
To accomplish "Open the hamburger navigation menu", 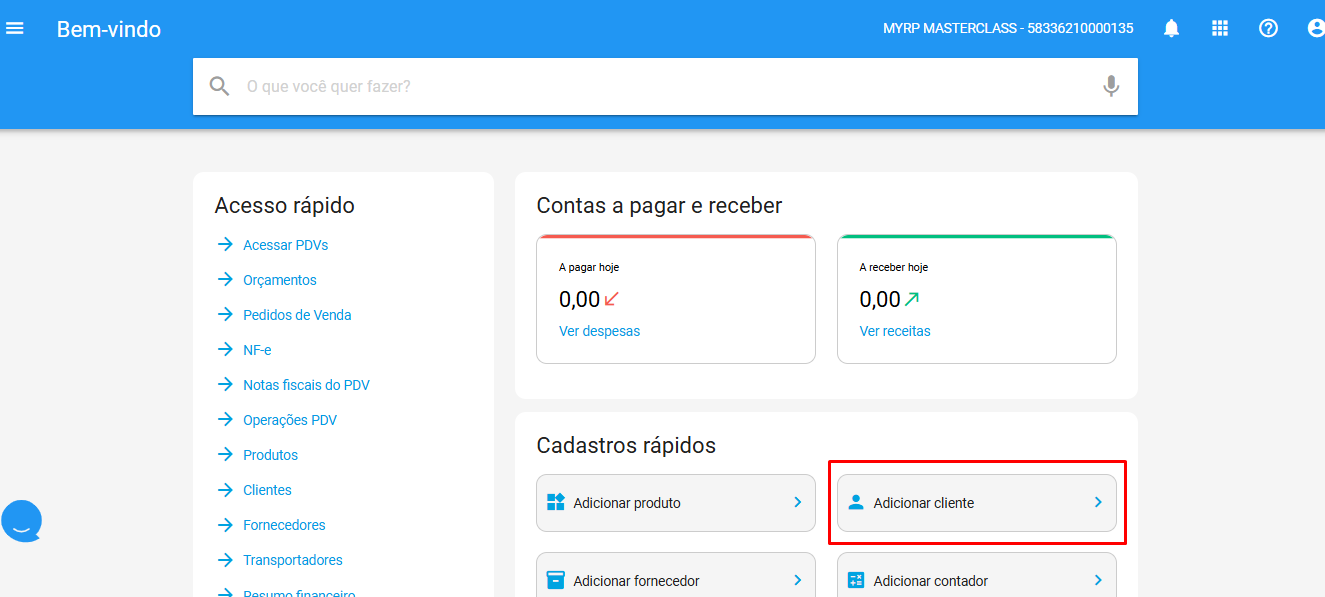I will 15,28.
